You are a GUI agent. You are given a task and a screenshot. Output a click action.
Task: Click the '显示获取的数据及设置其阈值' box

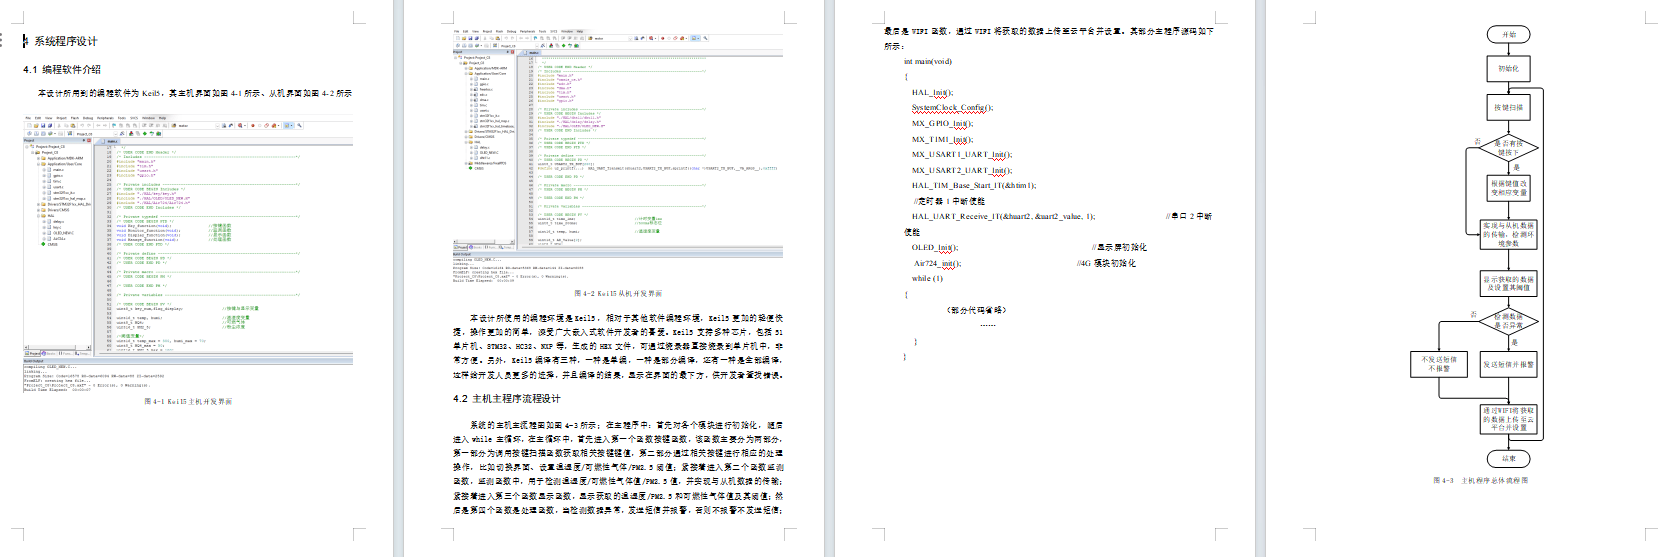pyautogui.click(x=1508, y=283)
